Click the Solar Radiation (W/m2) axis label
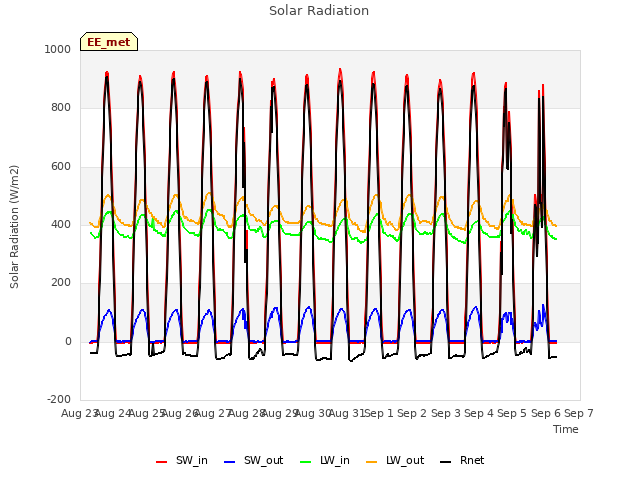 click(x=14, y=227)
